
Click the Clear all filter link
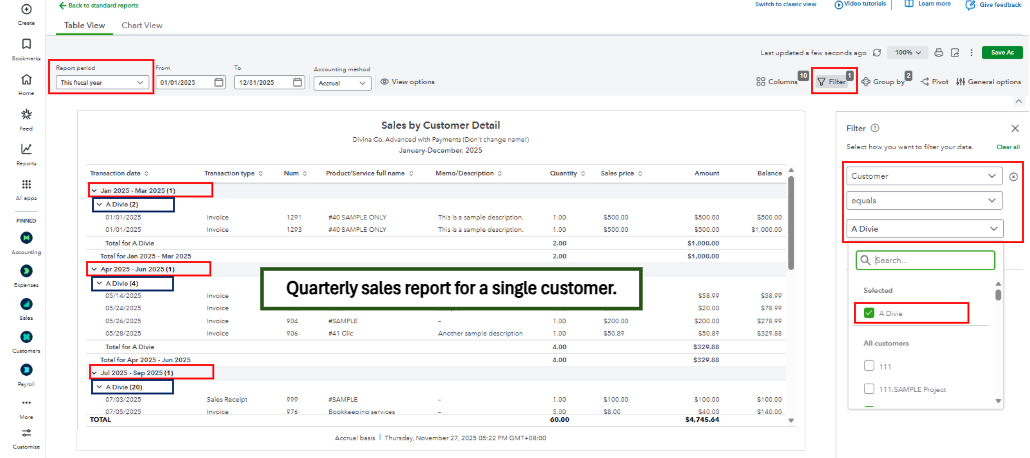pos(1008,147)
